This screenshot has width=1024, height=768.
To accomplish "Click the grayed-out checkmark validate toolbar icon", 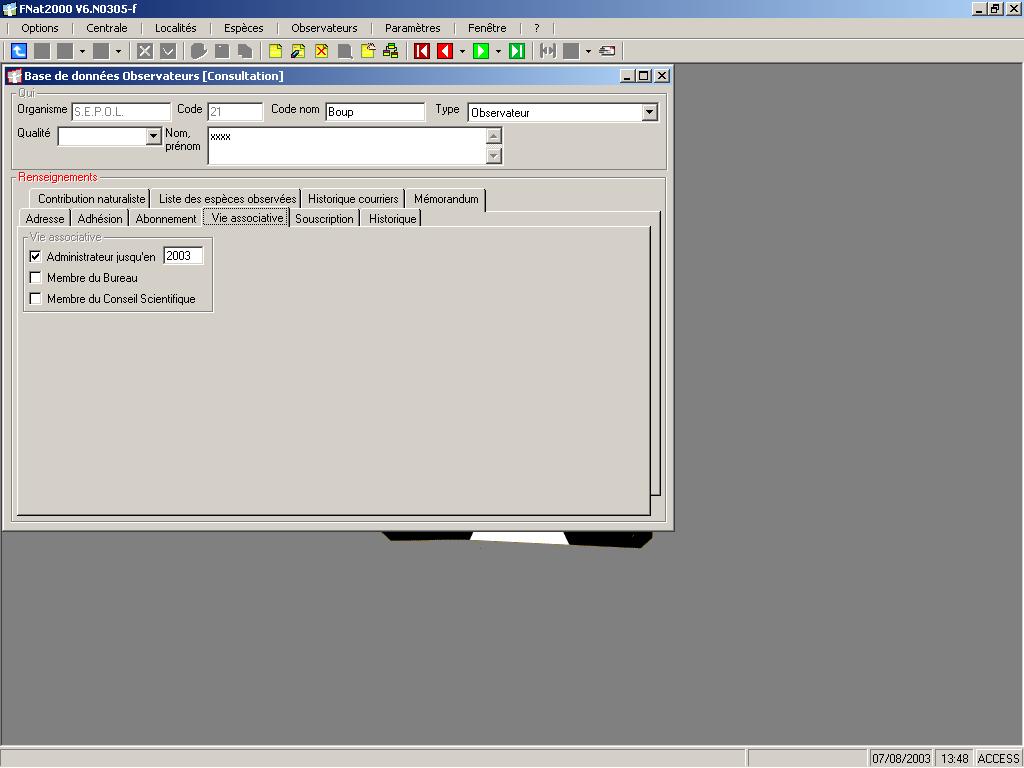I will 168,51.
